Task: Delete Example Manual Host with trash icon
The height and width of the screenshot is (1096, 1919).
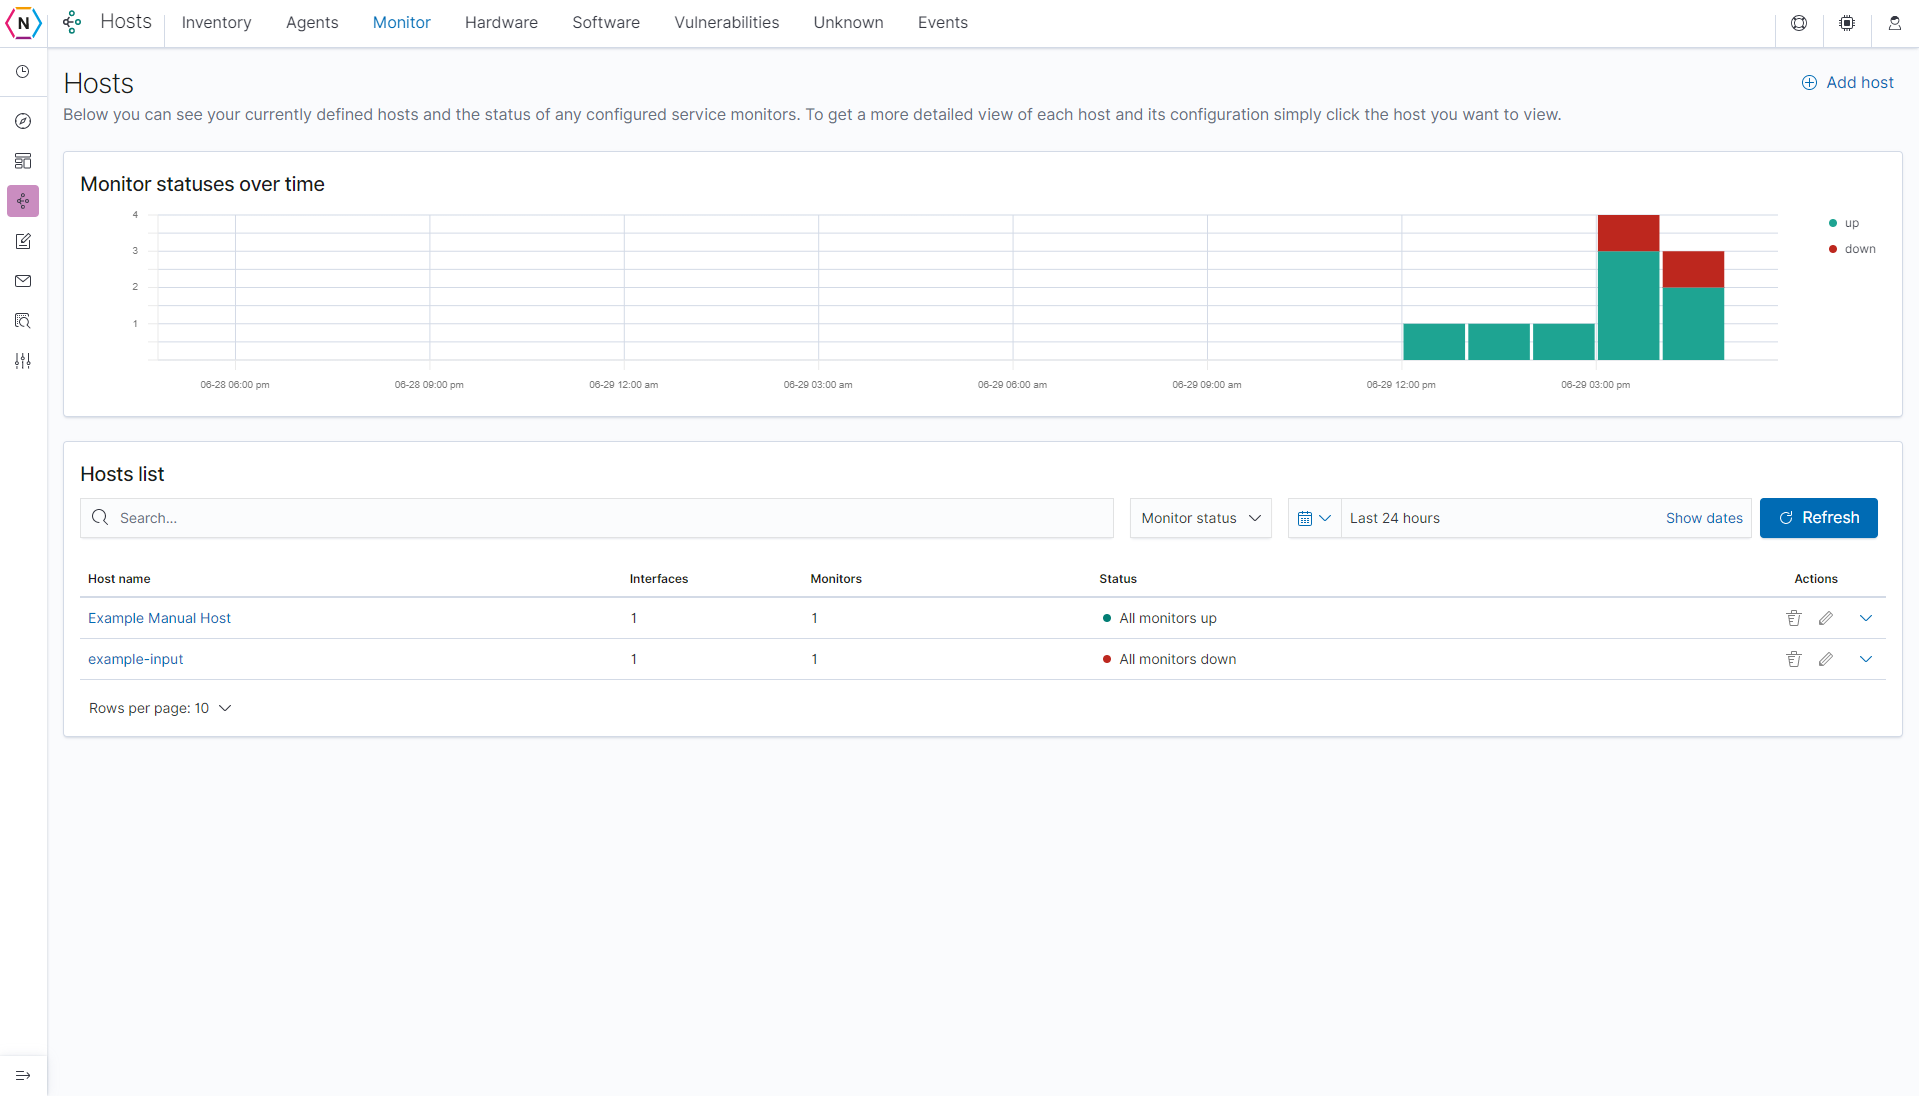Action: tap(1794, 618)
